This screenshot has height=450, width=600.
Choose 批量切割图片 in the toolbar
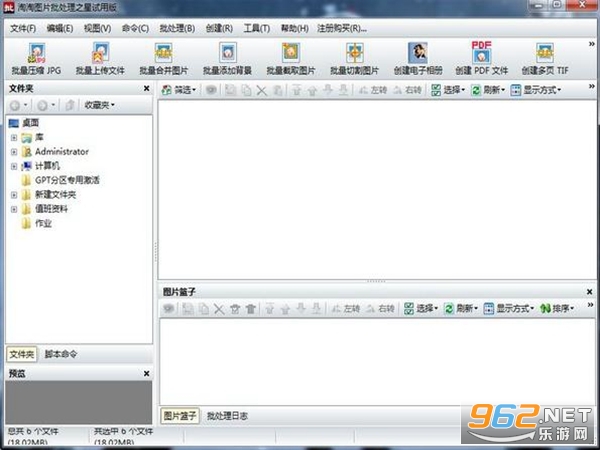pos(354,59)
